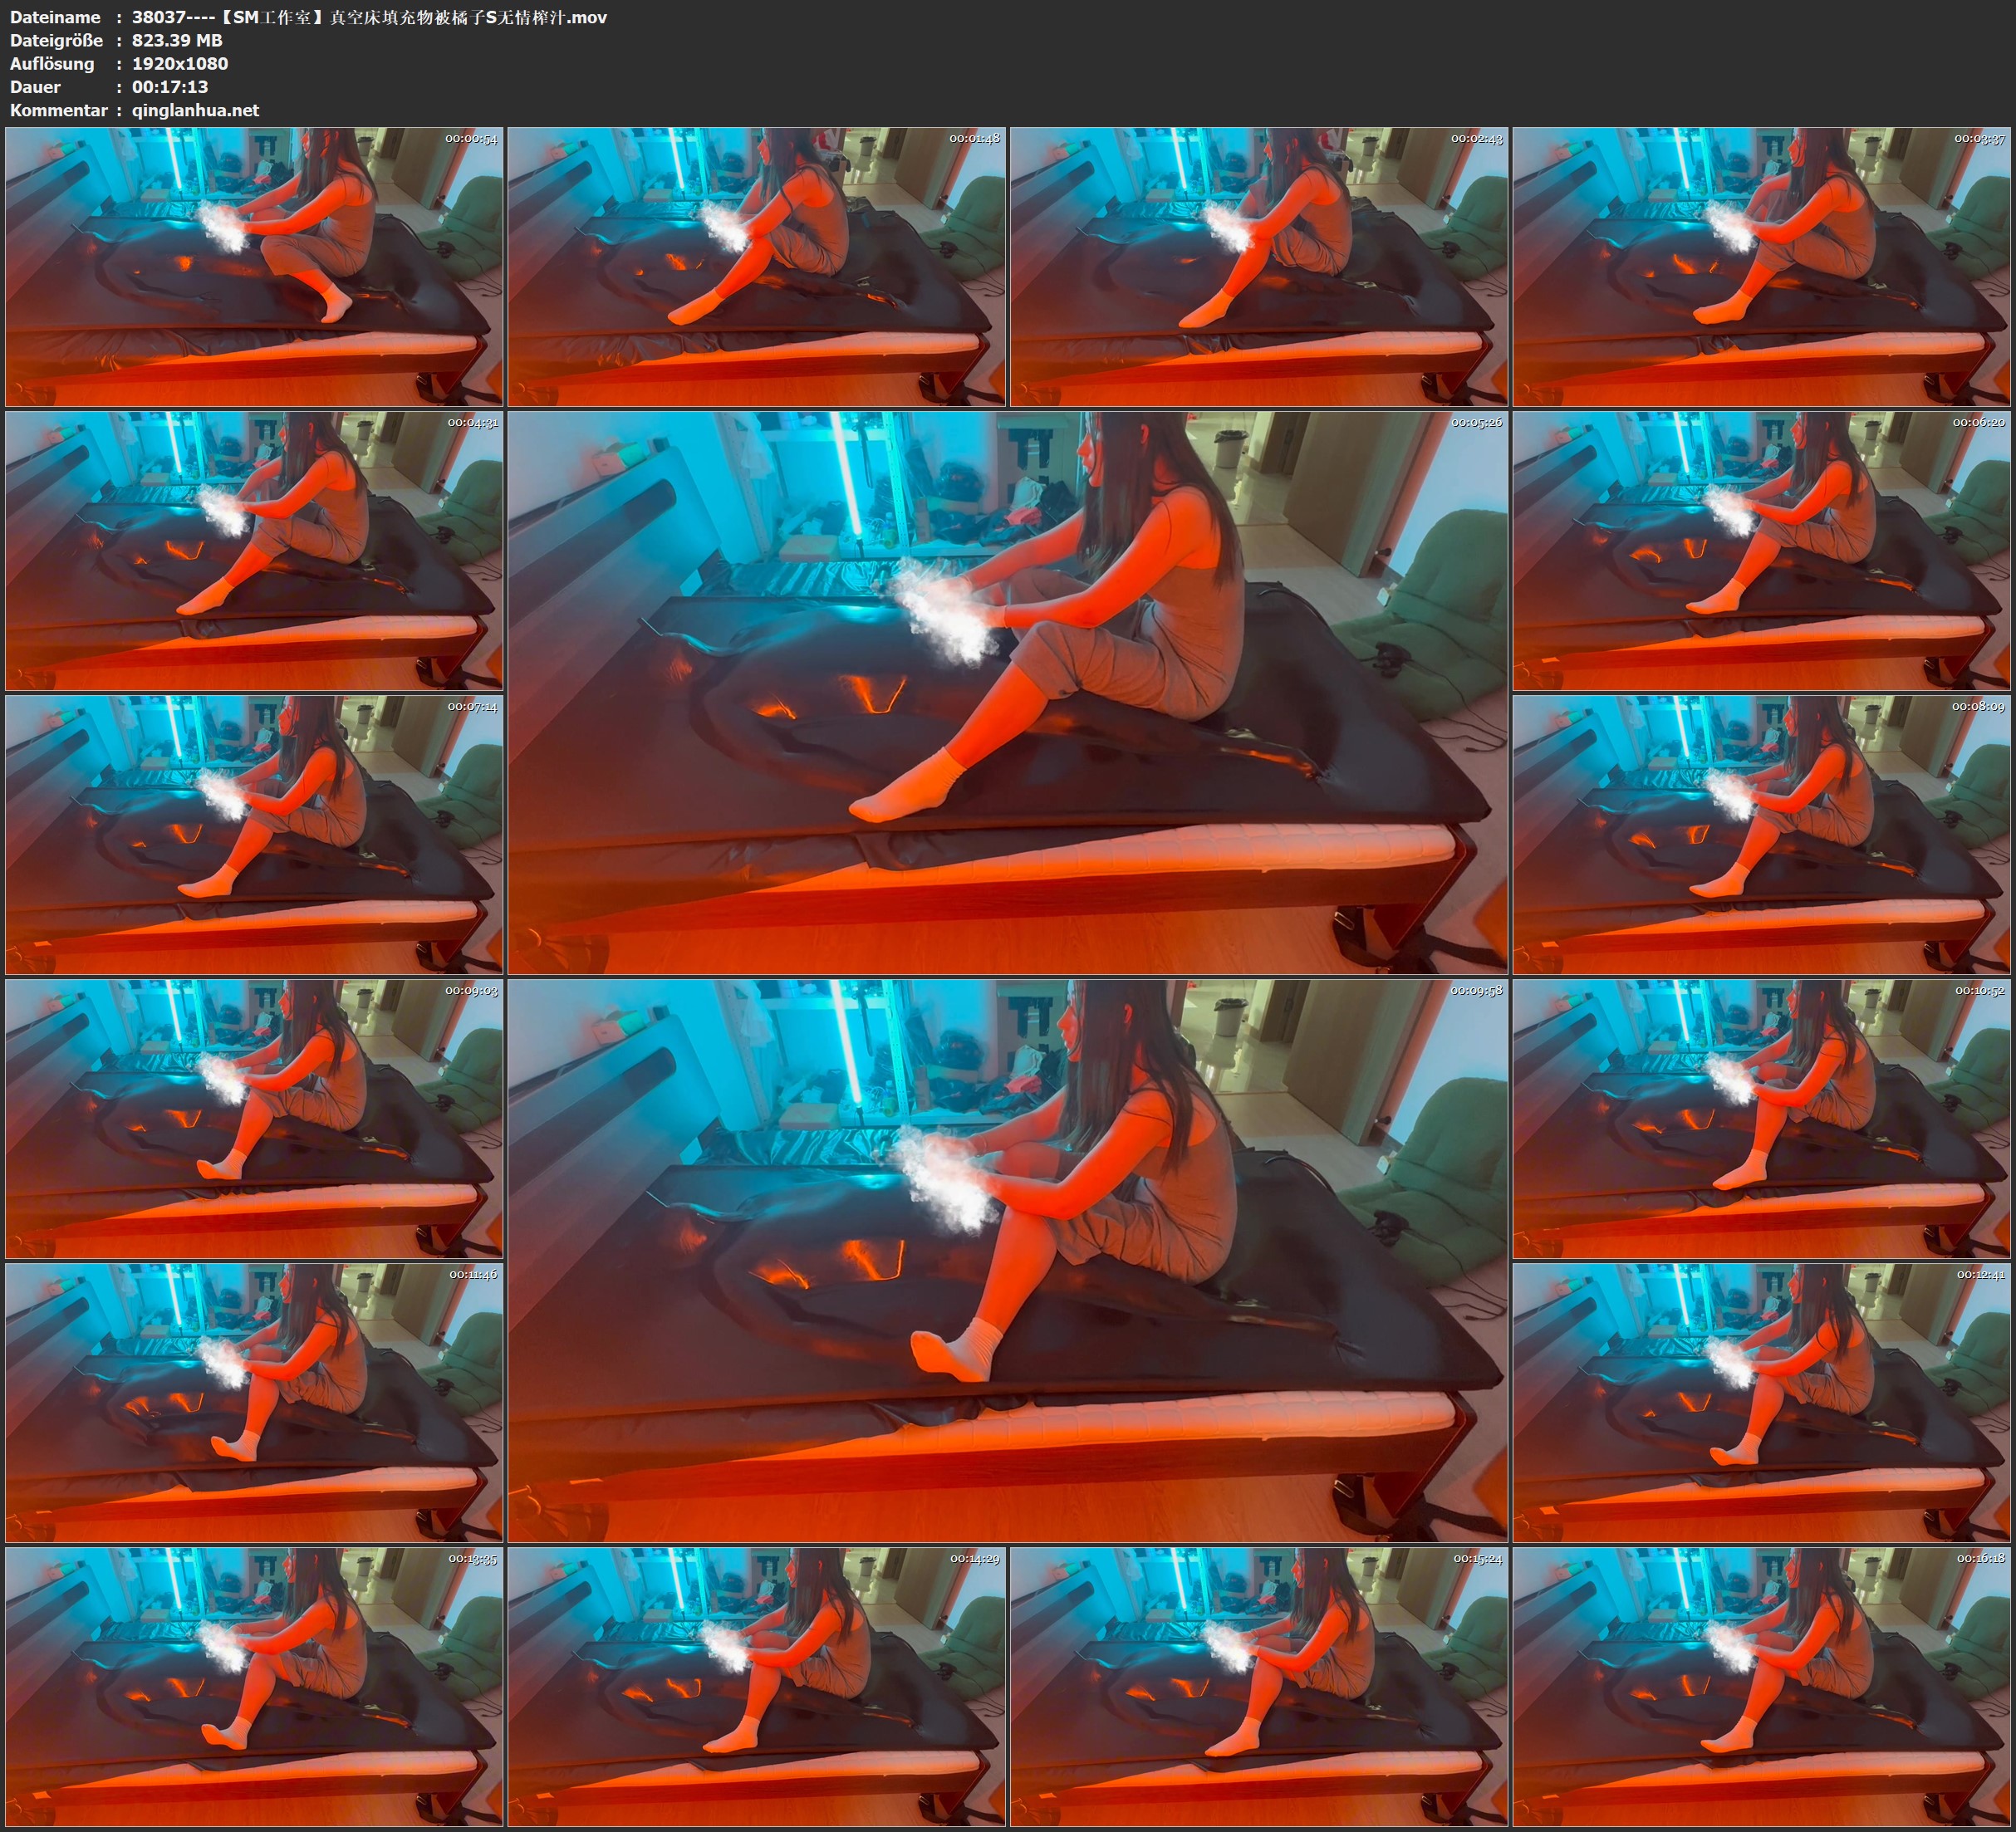
Task: Select the 00:07:14 frame
Action: (254, 834)
